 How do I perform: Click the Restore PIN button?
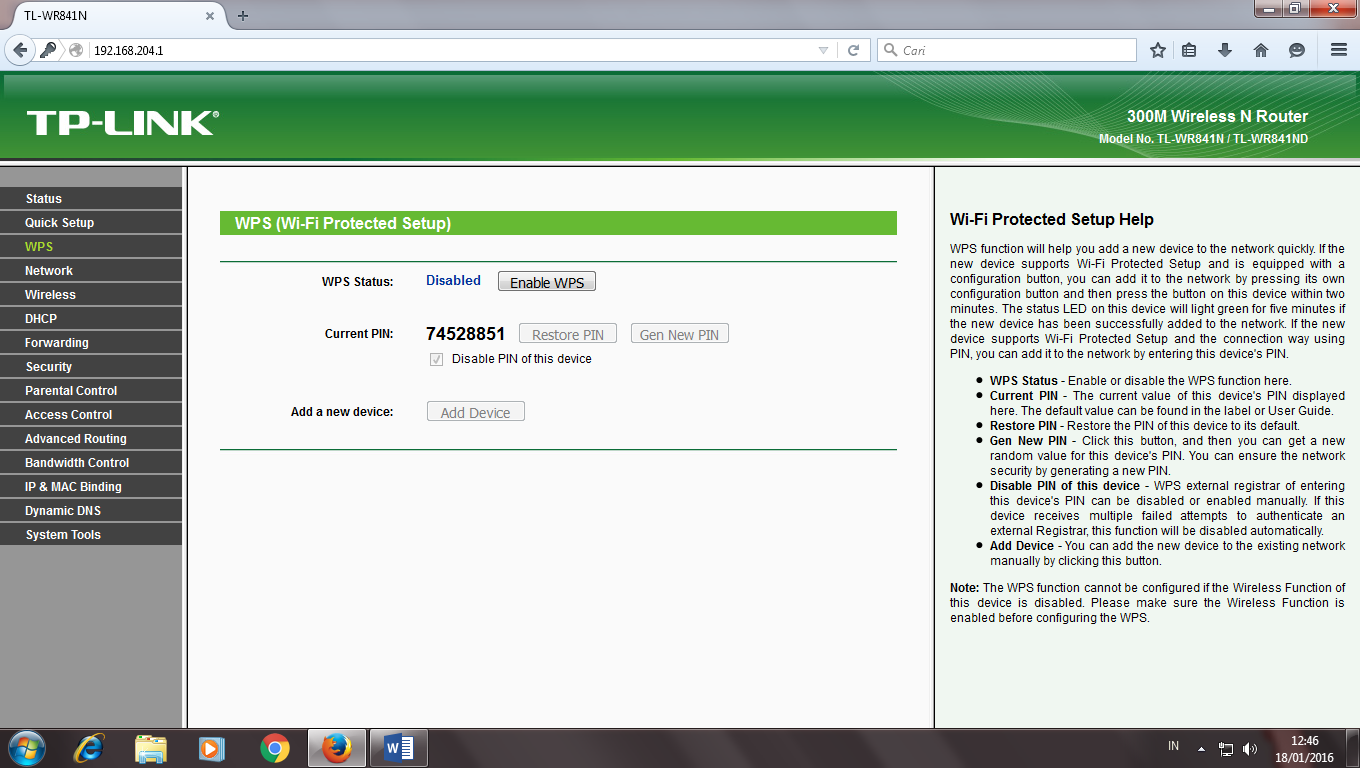pos(568,334)
